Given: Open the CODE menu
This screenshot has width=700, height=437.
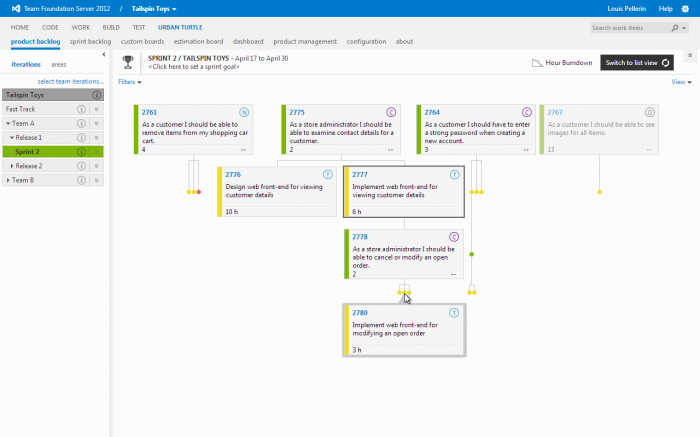Looking at the screenshot, I should tap(50, 27).
